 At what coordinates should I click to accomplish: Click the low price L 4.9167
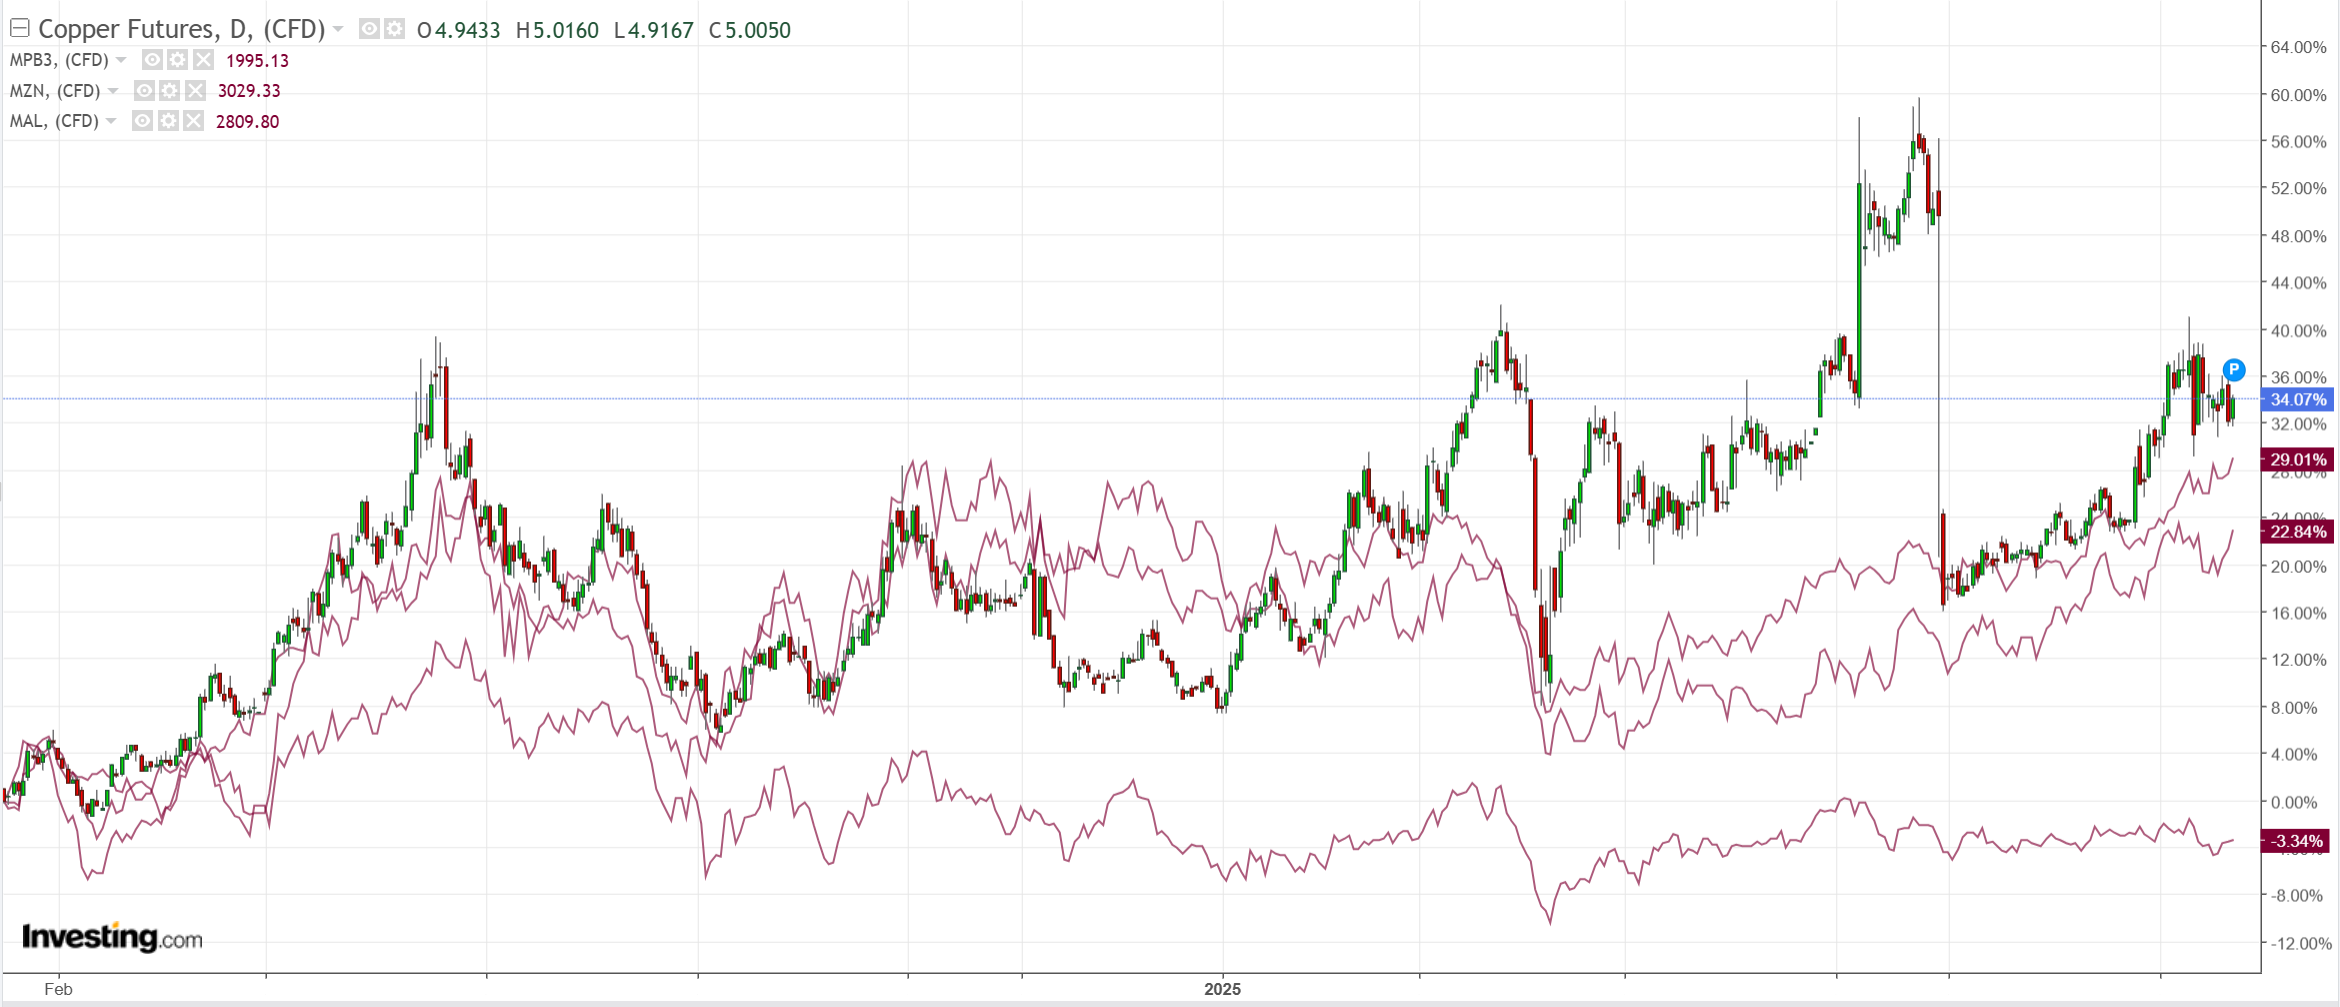coord(654,30)
